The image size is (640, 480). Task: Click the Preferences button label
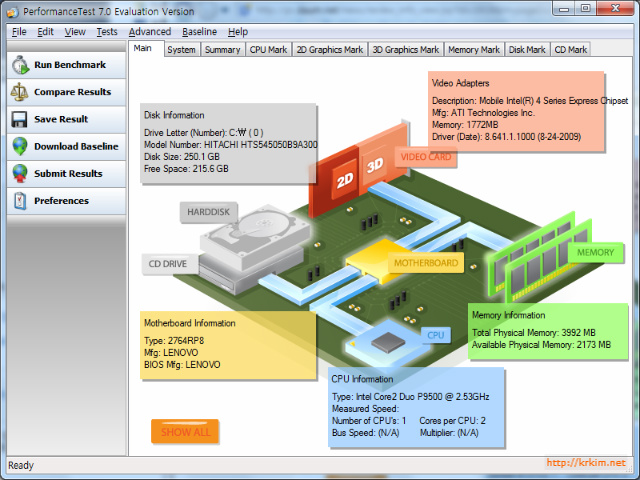coord(61,201)
